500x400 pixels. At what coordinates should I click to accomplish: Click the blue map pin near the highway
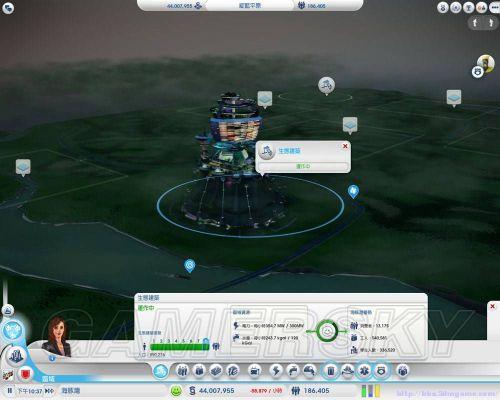[x=353, y=192]
